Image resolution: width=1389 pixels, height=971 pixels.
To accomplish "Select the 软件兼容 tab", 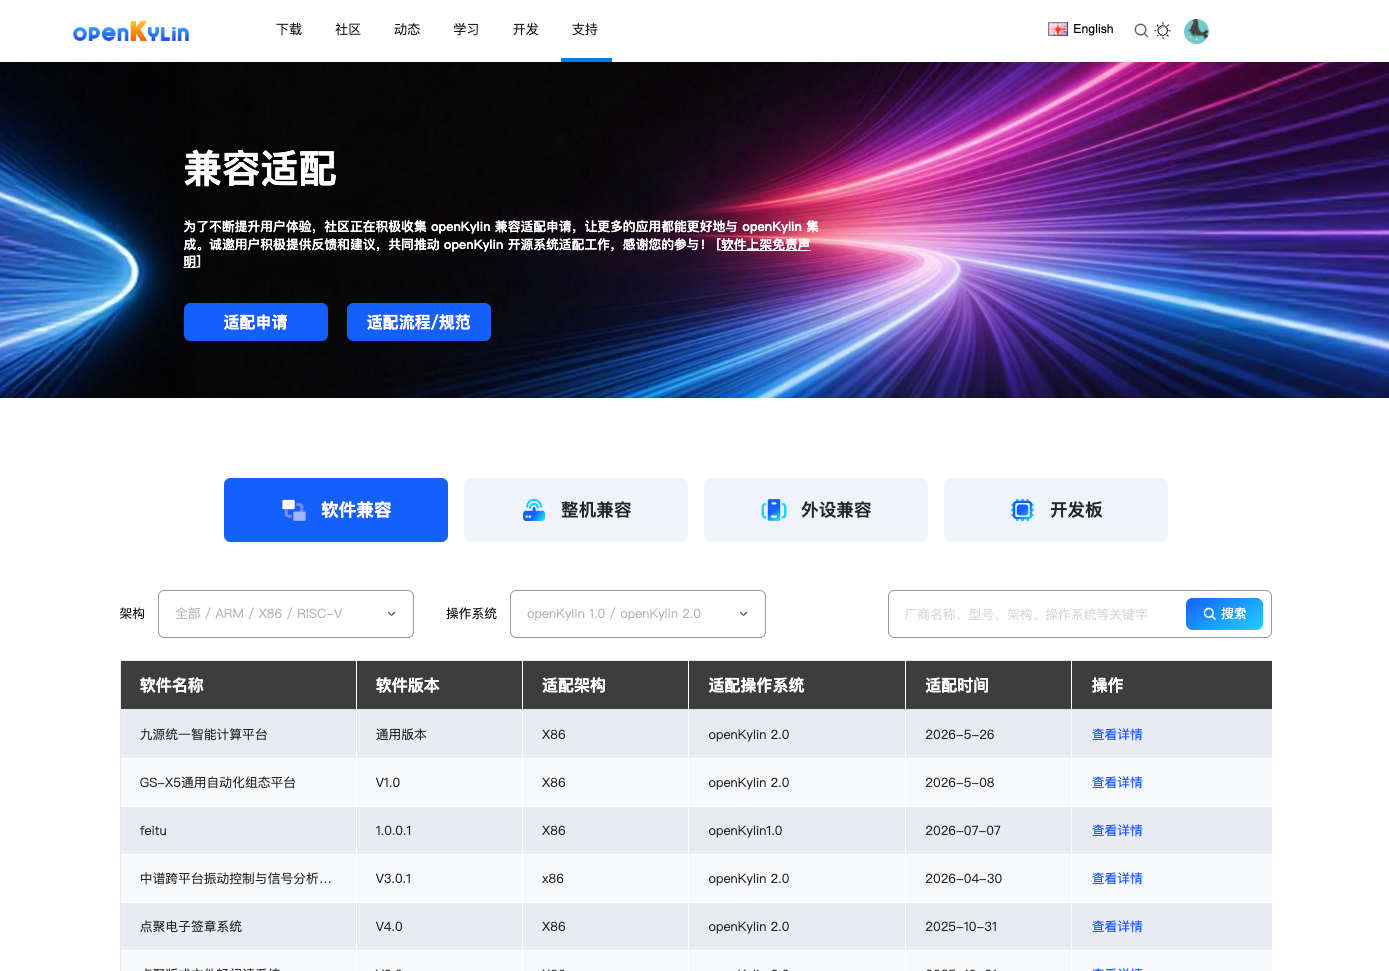I will point(336,510).
